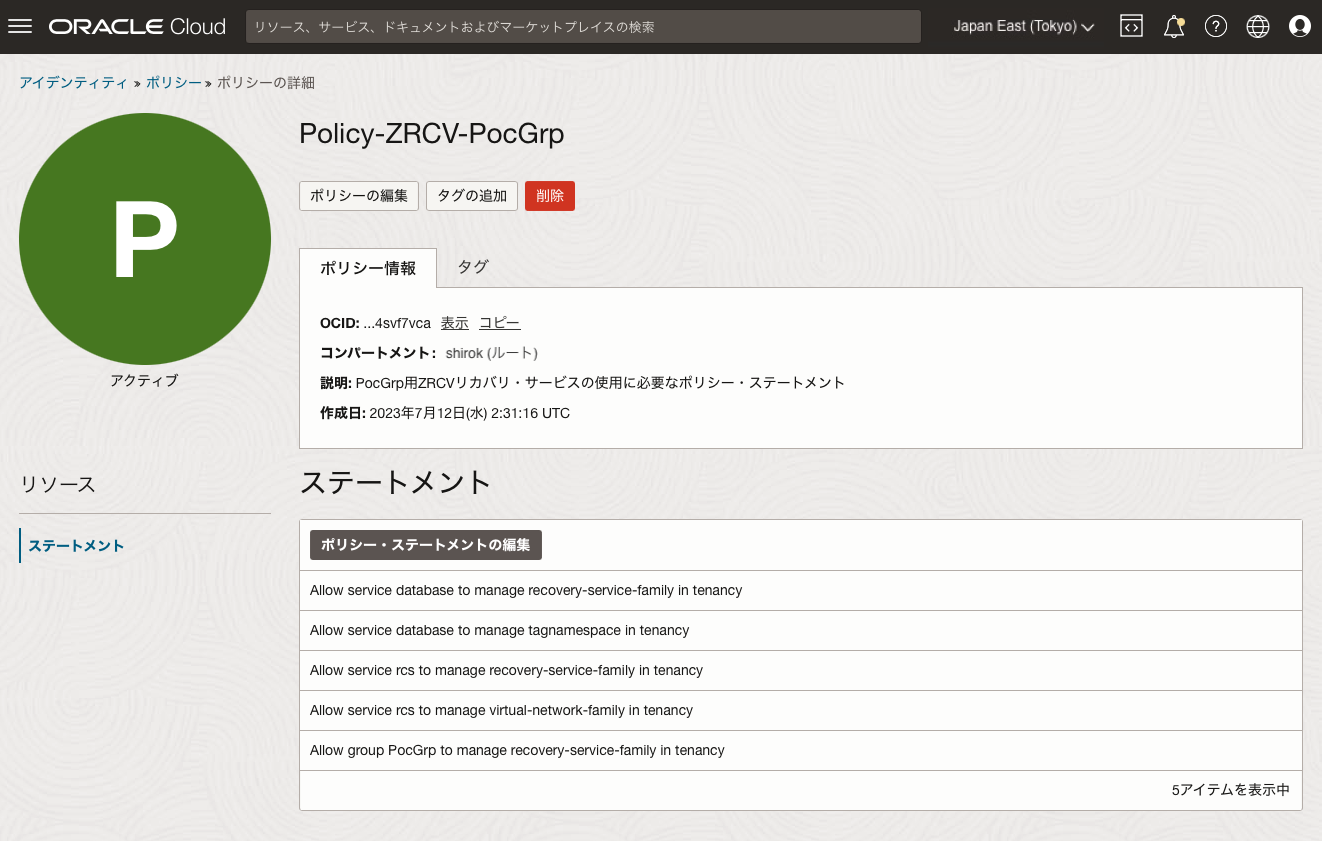Click the compartment value shirok (ルート)
The height and width of the screenshot is (841, 1322).
tap(492, 353)
